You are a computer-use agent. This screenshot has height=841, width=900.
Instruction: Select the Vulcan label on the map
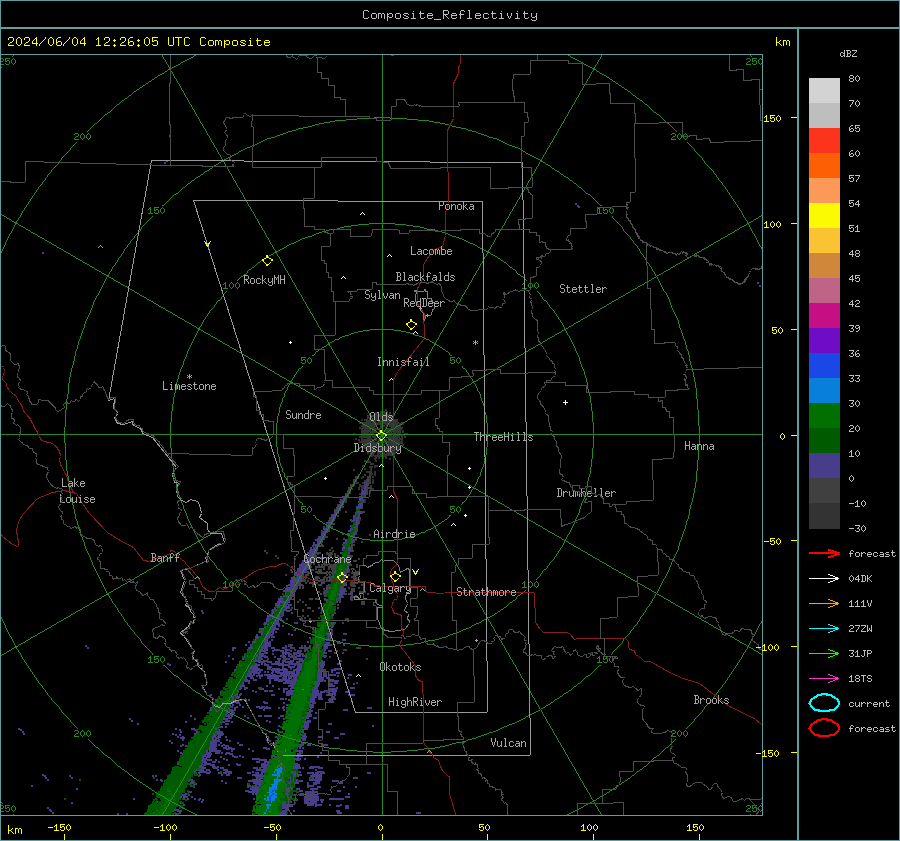click(x=509, y=743)
